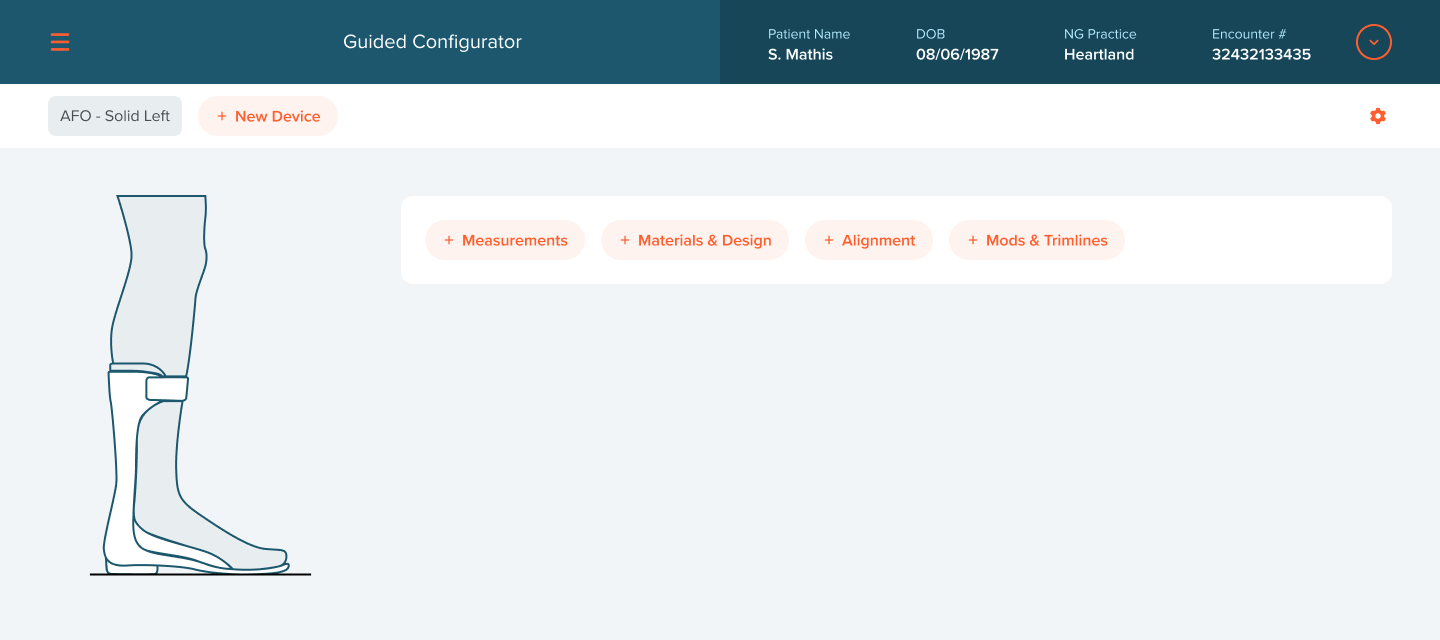Click the DOB value 08/06/1987
The image size is (1440, 640).
(957, 55)
